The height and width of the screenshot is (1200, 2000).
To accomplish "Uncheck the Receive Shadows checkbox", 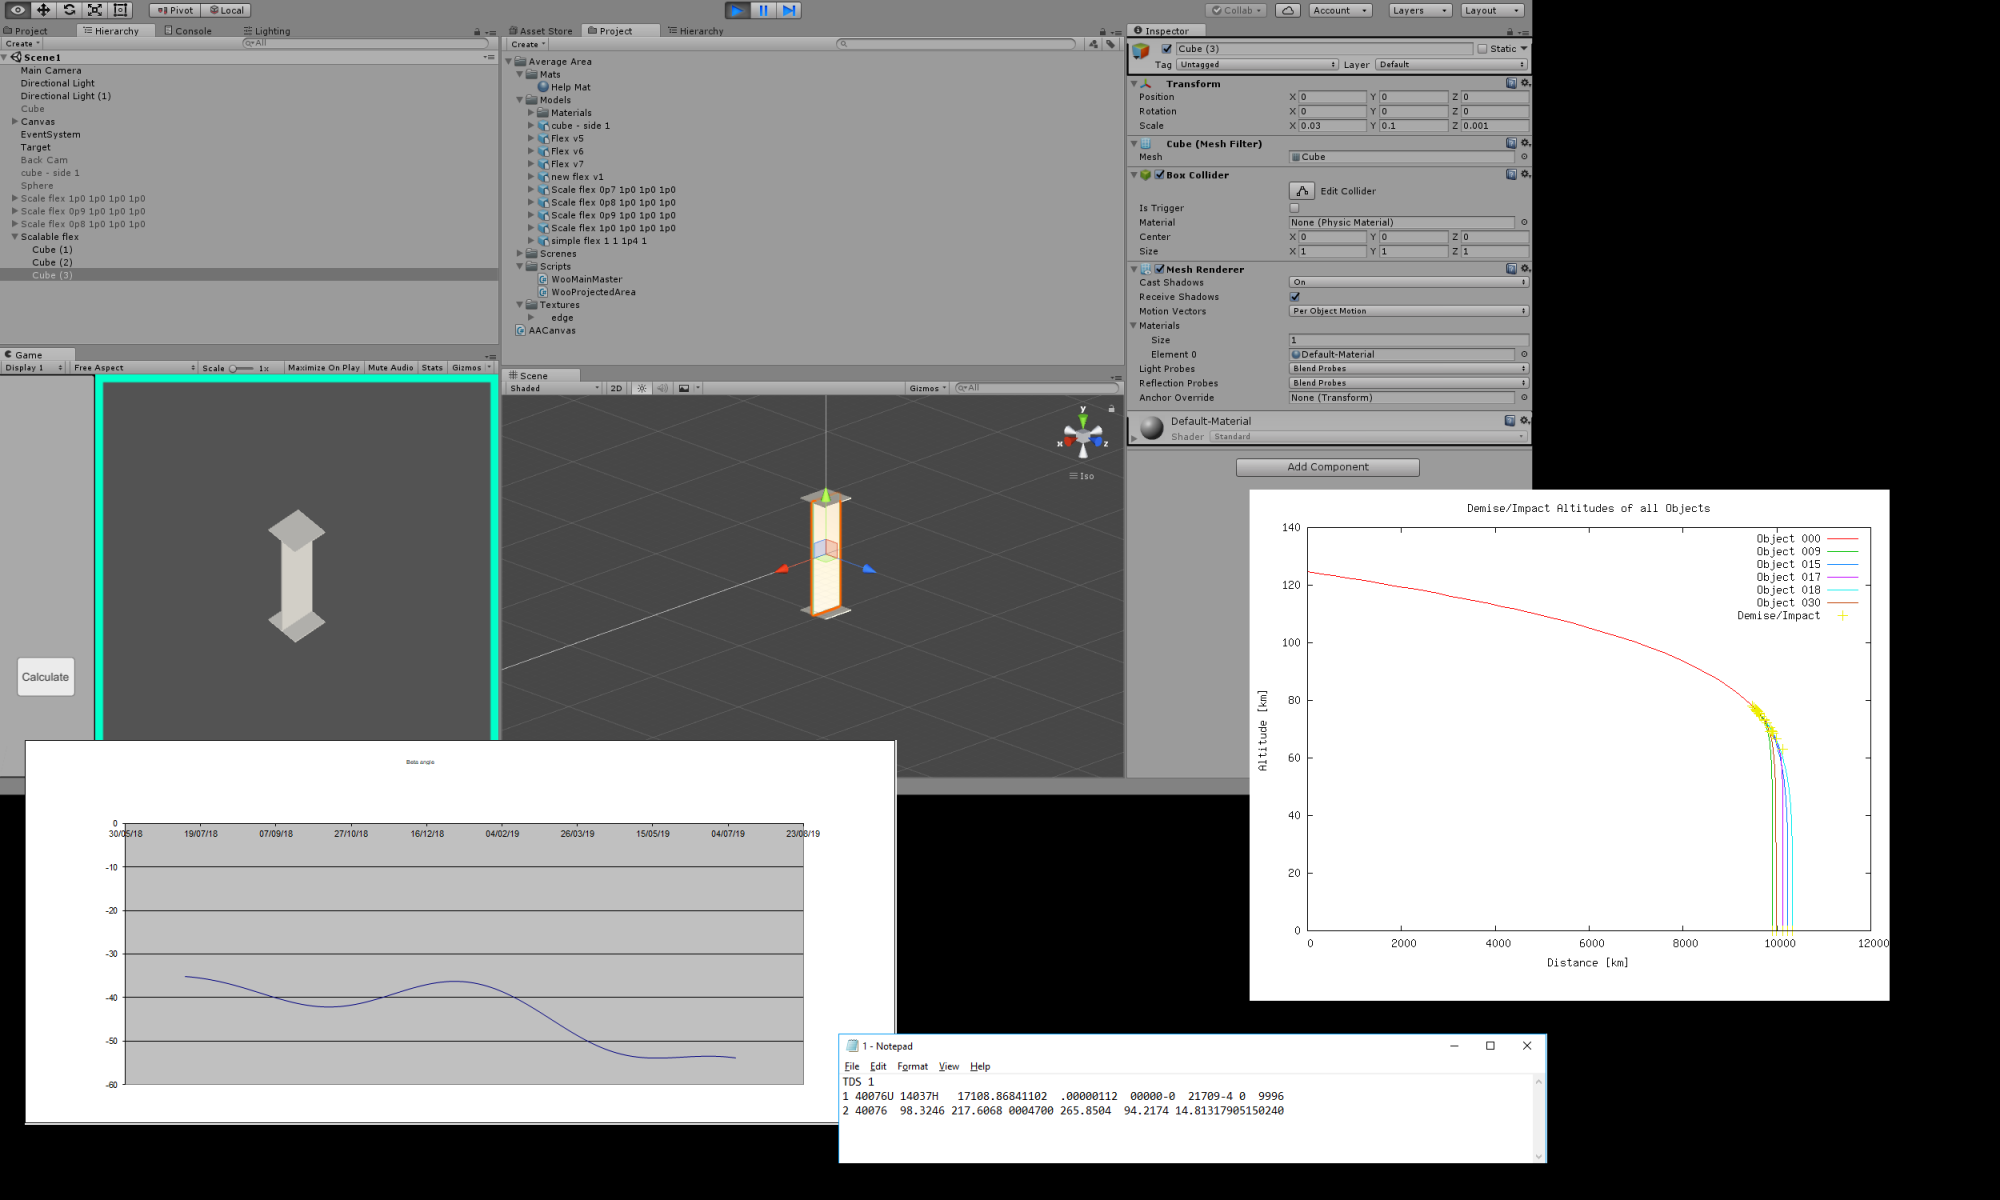I will pyautogui.click(x=1295, y=297).
